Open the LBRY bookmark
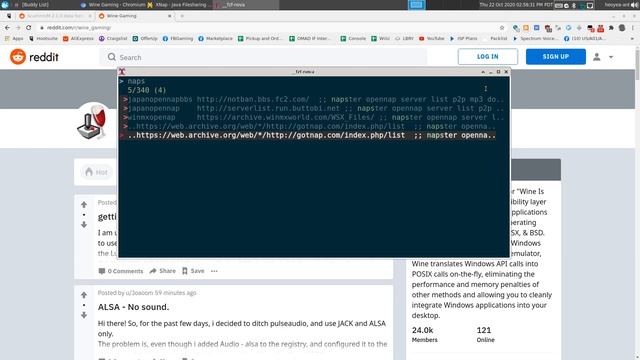 (x=404, y=38)
